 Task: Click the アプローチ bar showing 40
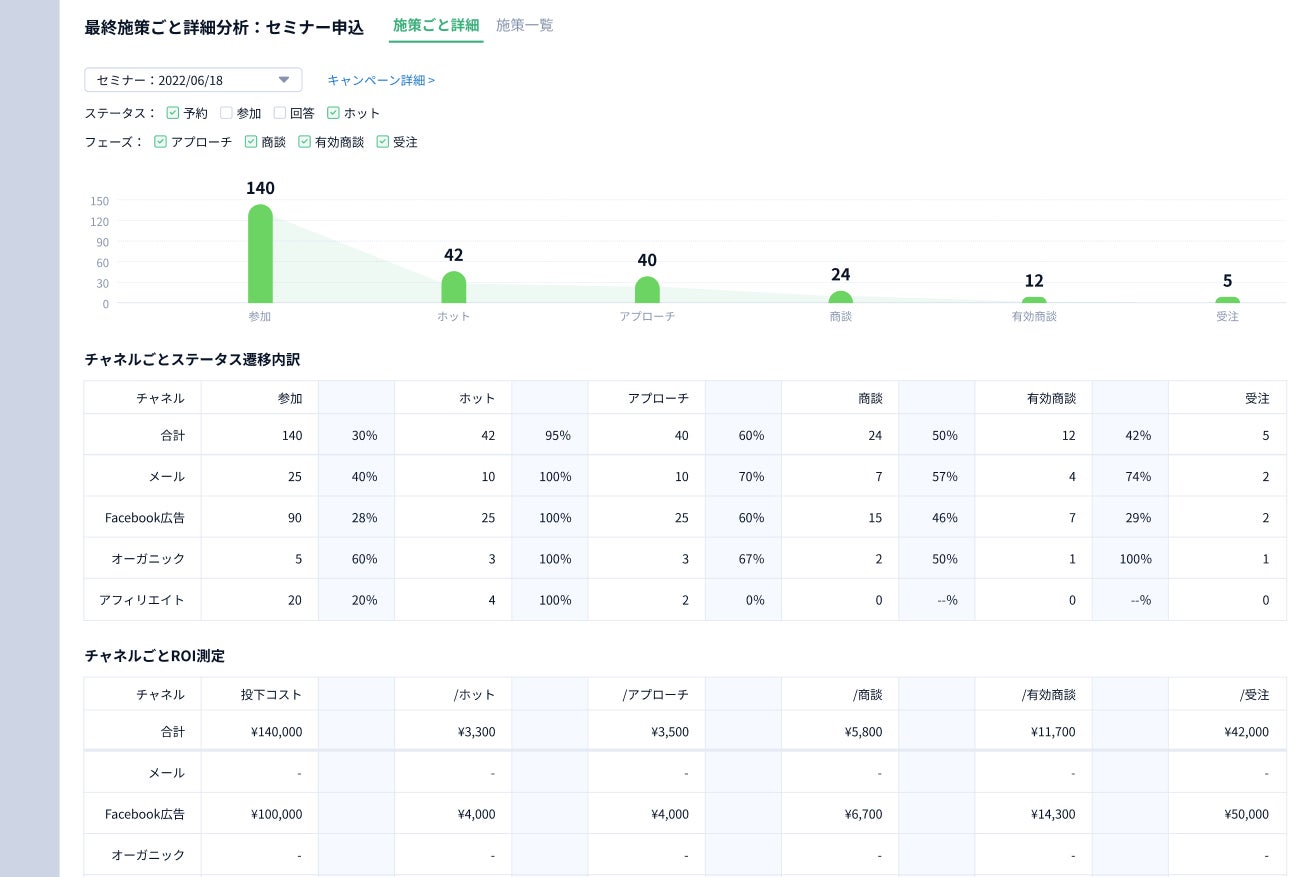coord(647,290)
